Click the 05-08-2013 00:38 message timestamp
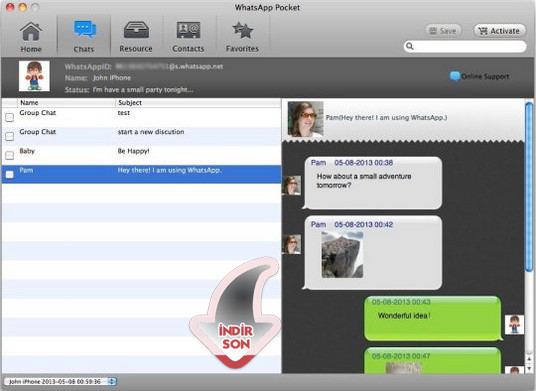This screenshot has width=536, height=391. pyautogui.click(x=364, y=163)
